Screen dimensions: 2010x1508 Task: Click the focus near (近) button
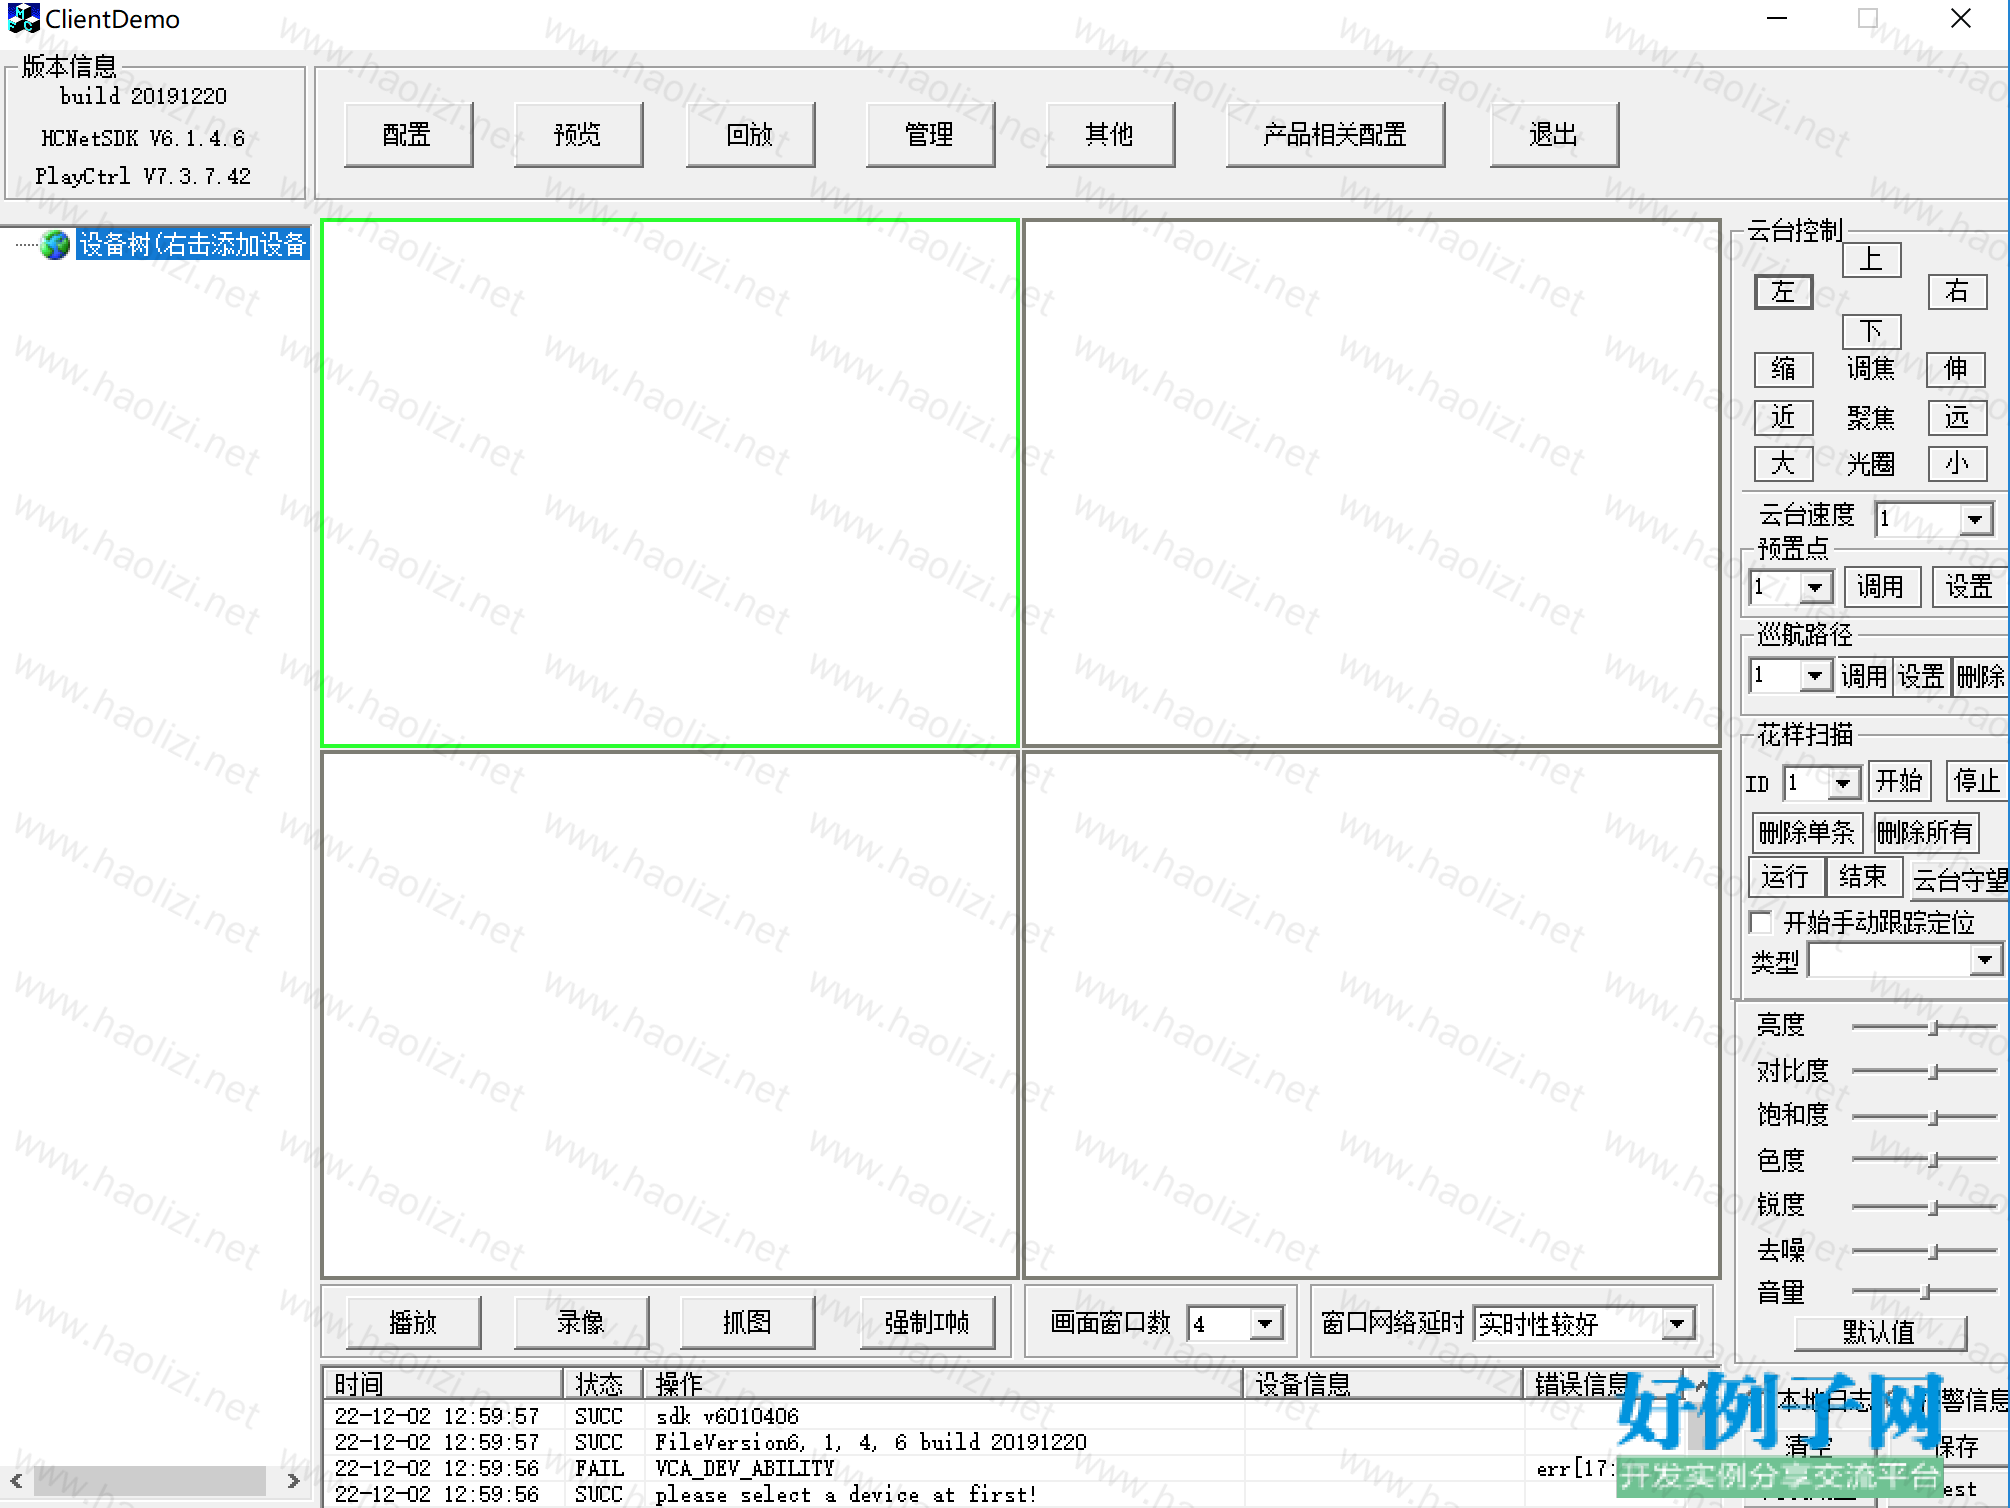pos(1783,417)
